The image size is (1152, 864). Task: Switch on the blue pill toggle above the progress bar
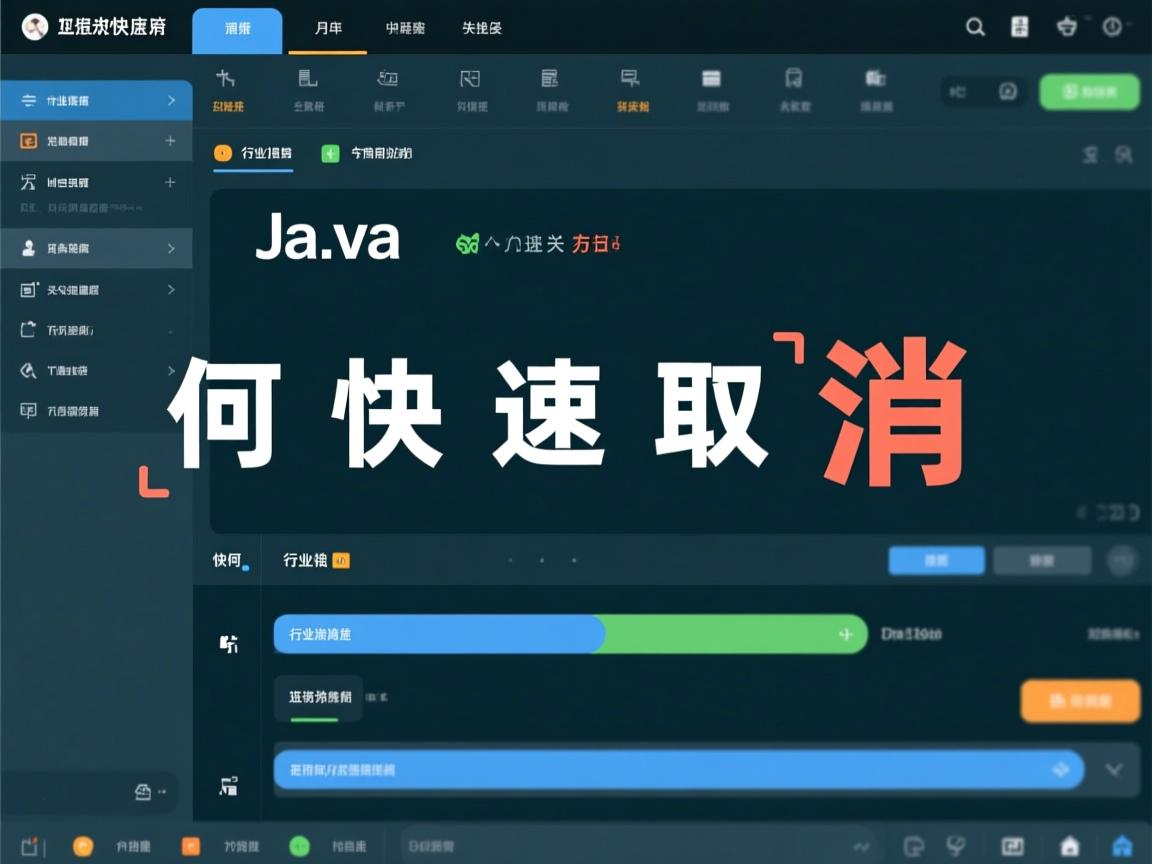coord(936,561)
